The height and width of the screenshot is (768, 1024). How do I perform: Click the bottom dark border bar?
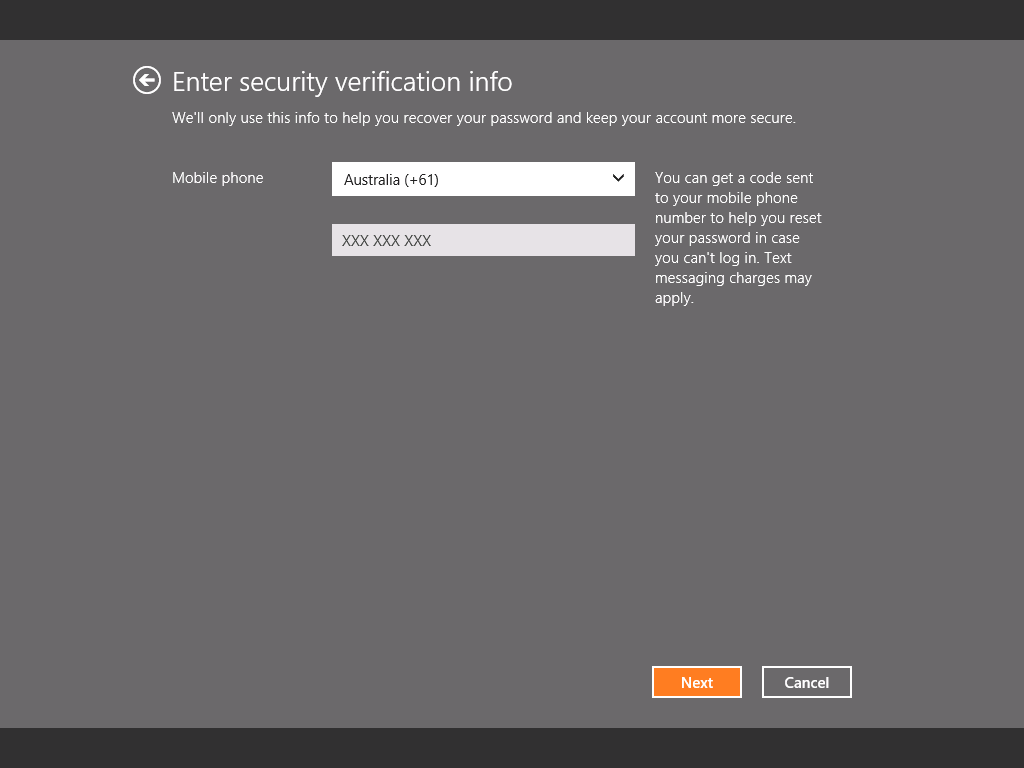pyautogui.click(x=512, y=748)
